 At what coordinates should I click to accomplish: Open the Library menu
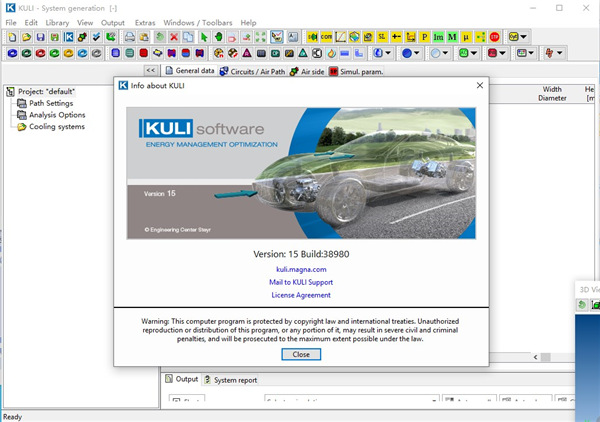57,22
